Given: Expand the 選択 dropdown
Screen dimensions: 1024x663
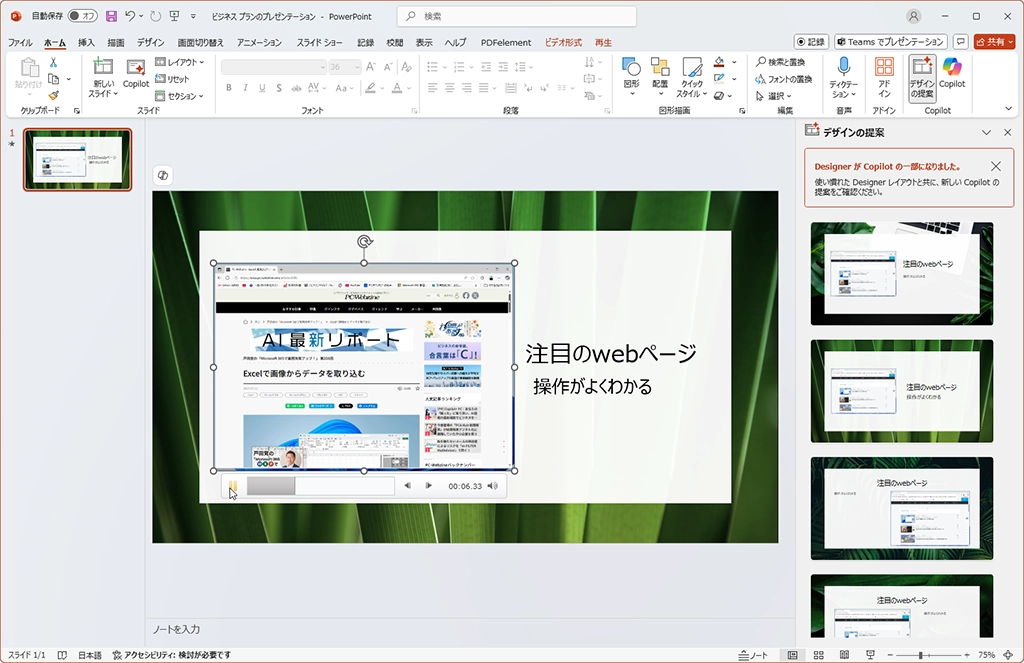Looking at the screenshot, I should (x=773, y=96).
